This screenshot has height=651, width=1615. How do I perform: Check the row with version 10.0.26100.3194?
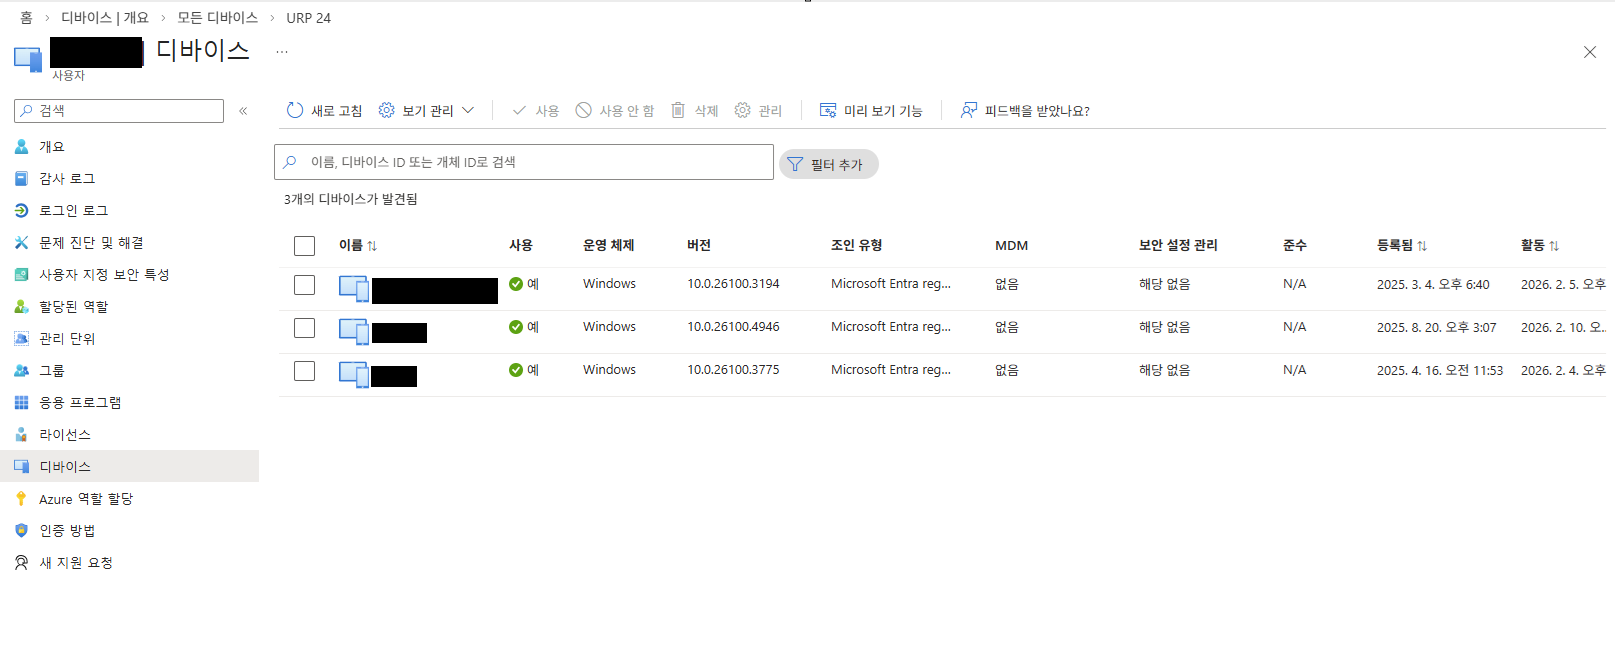[305, 285]
